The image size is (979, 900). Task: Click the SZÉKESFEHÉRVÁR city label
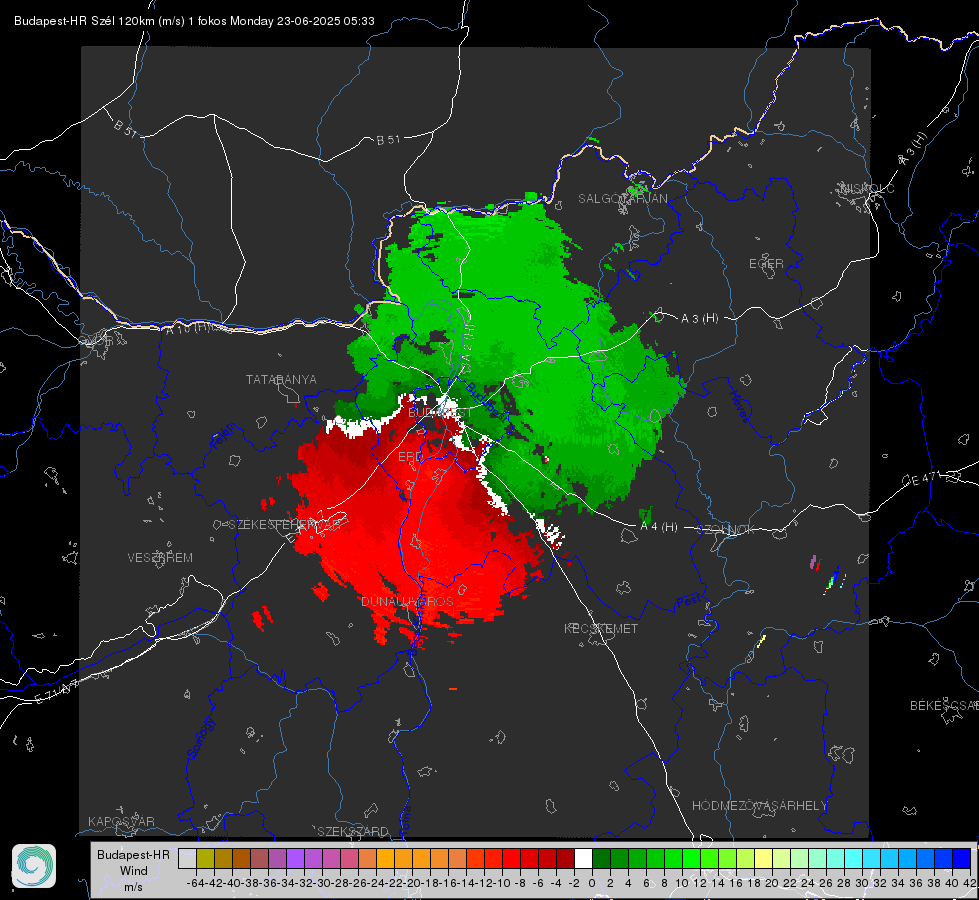tap(287, 524)
